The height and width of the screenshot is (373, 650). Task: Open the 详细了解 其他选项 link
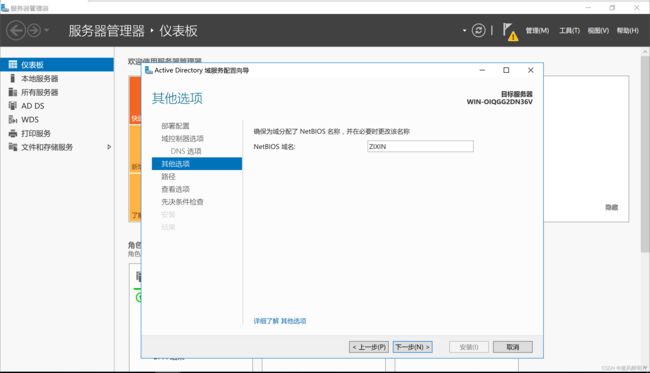point(280,321)
